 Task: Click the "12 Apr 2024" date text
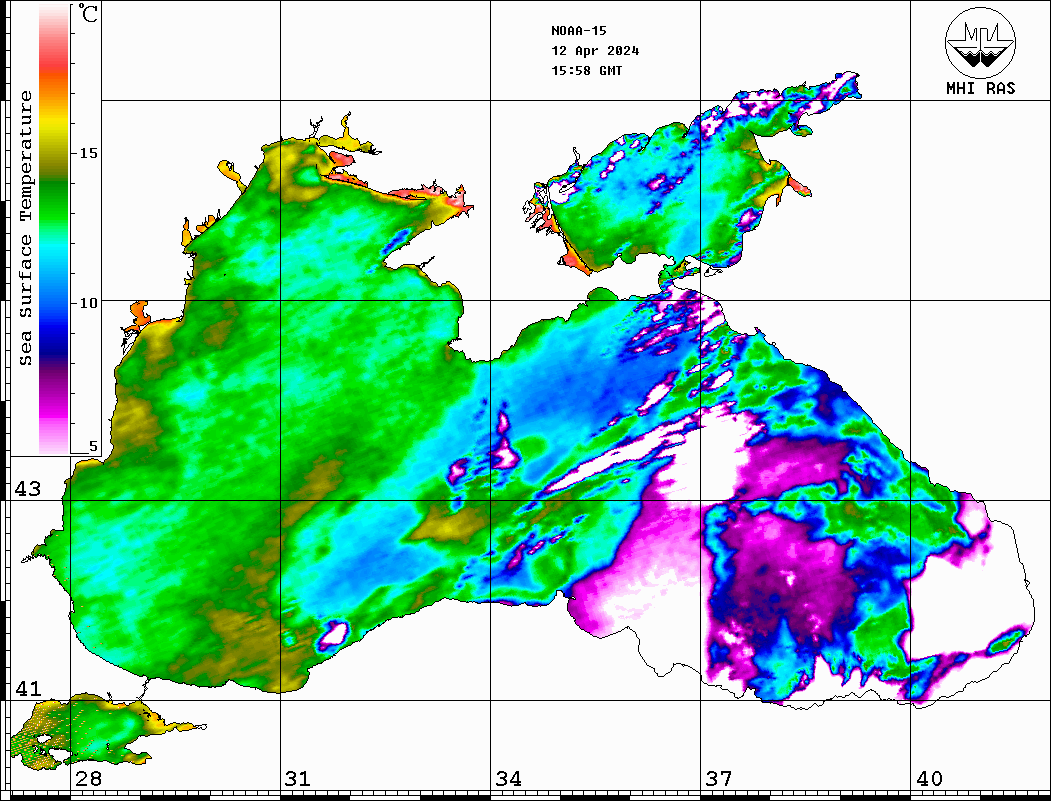[x=595, y=50]
